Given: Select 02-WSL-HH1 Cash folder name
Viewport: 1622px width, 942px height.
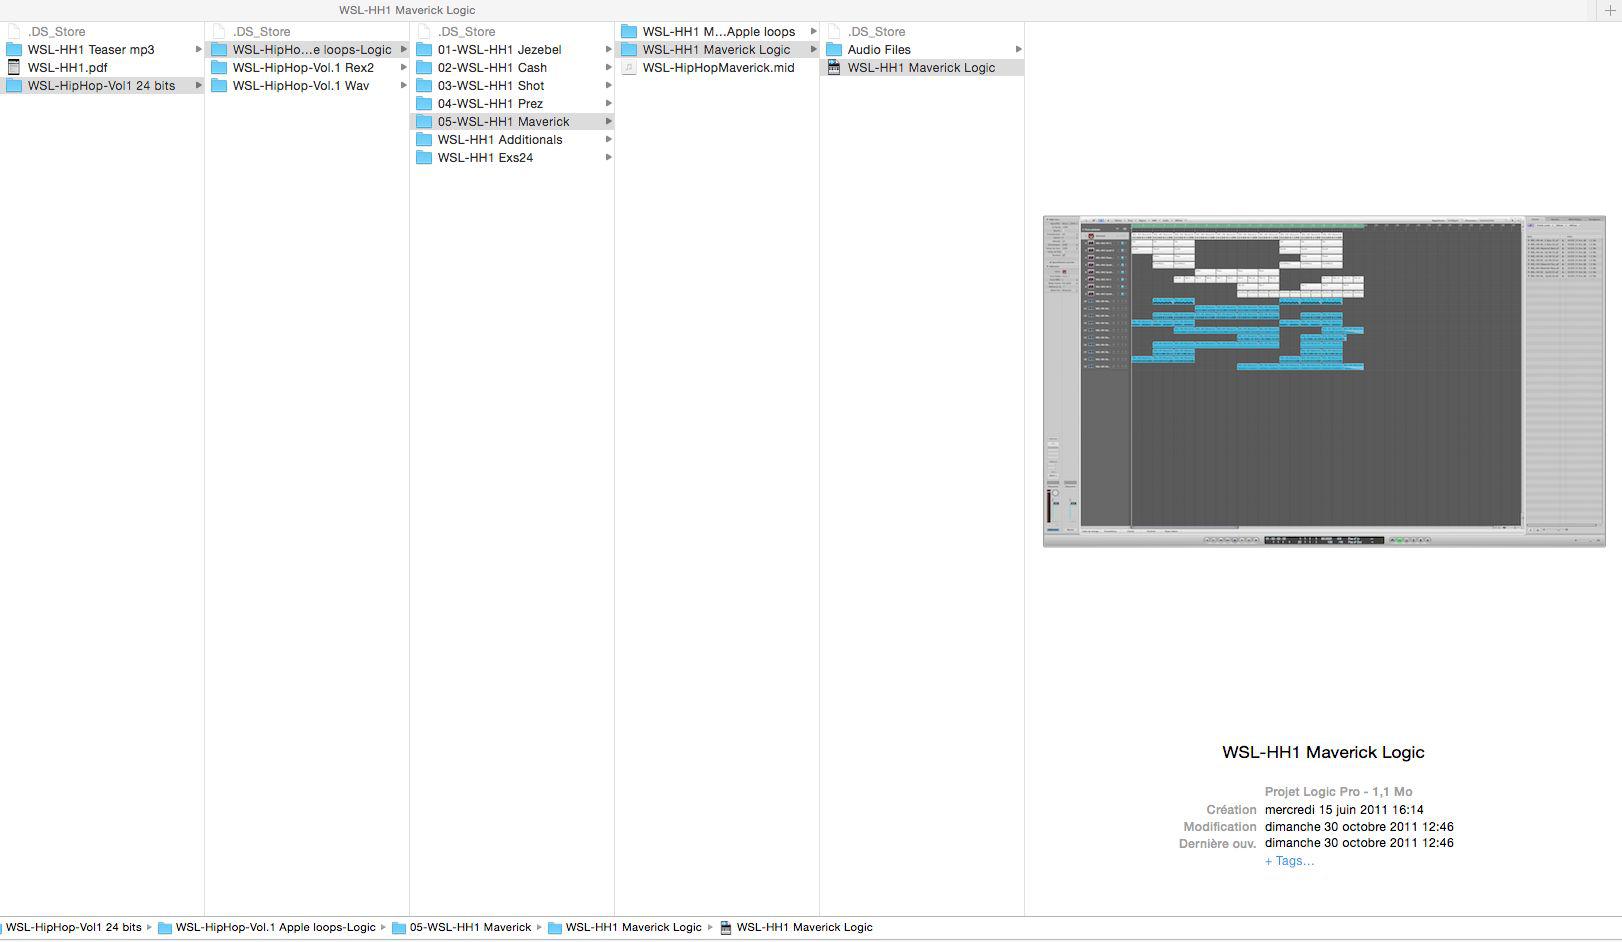Looking at the screenshot, I should click(x=492, y=67).
